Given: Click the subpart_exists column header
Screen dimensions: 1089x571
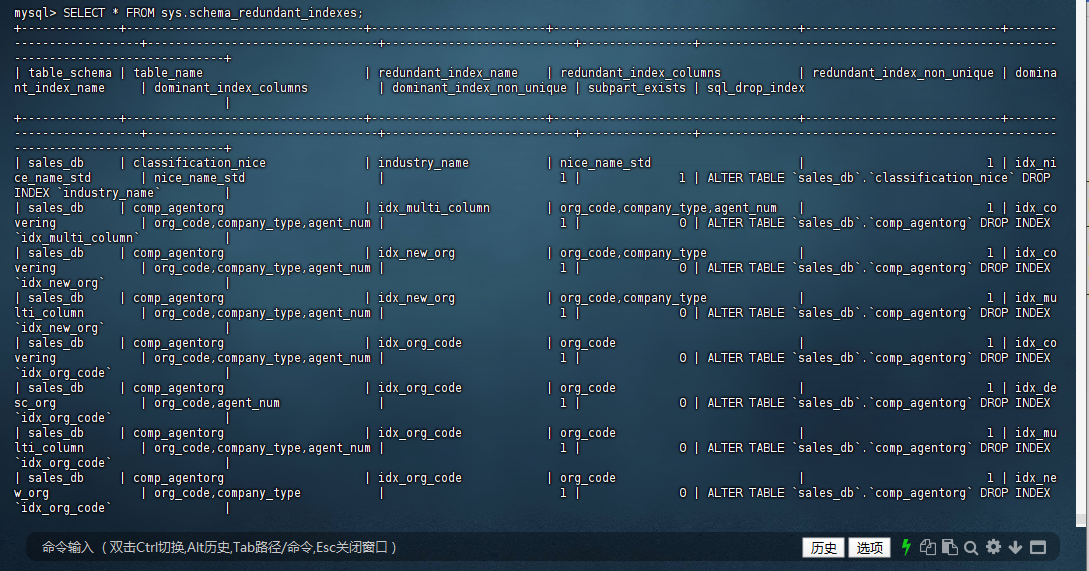Looking at the screenshot, I should (x=637, y=88).
